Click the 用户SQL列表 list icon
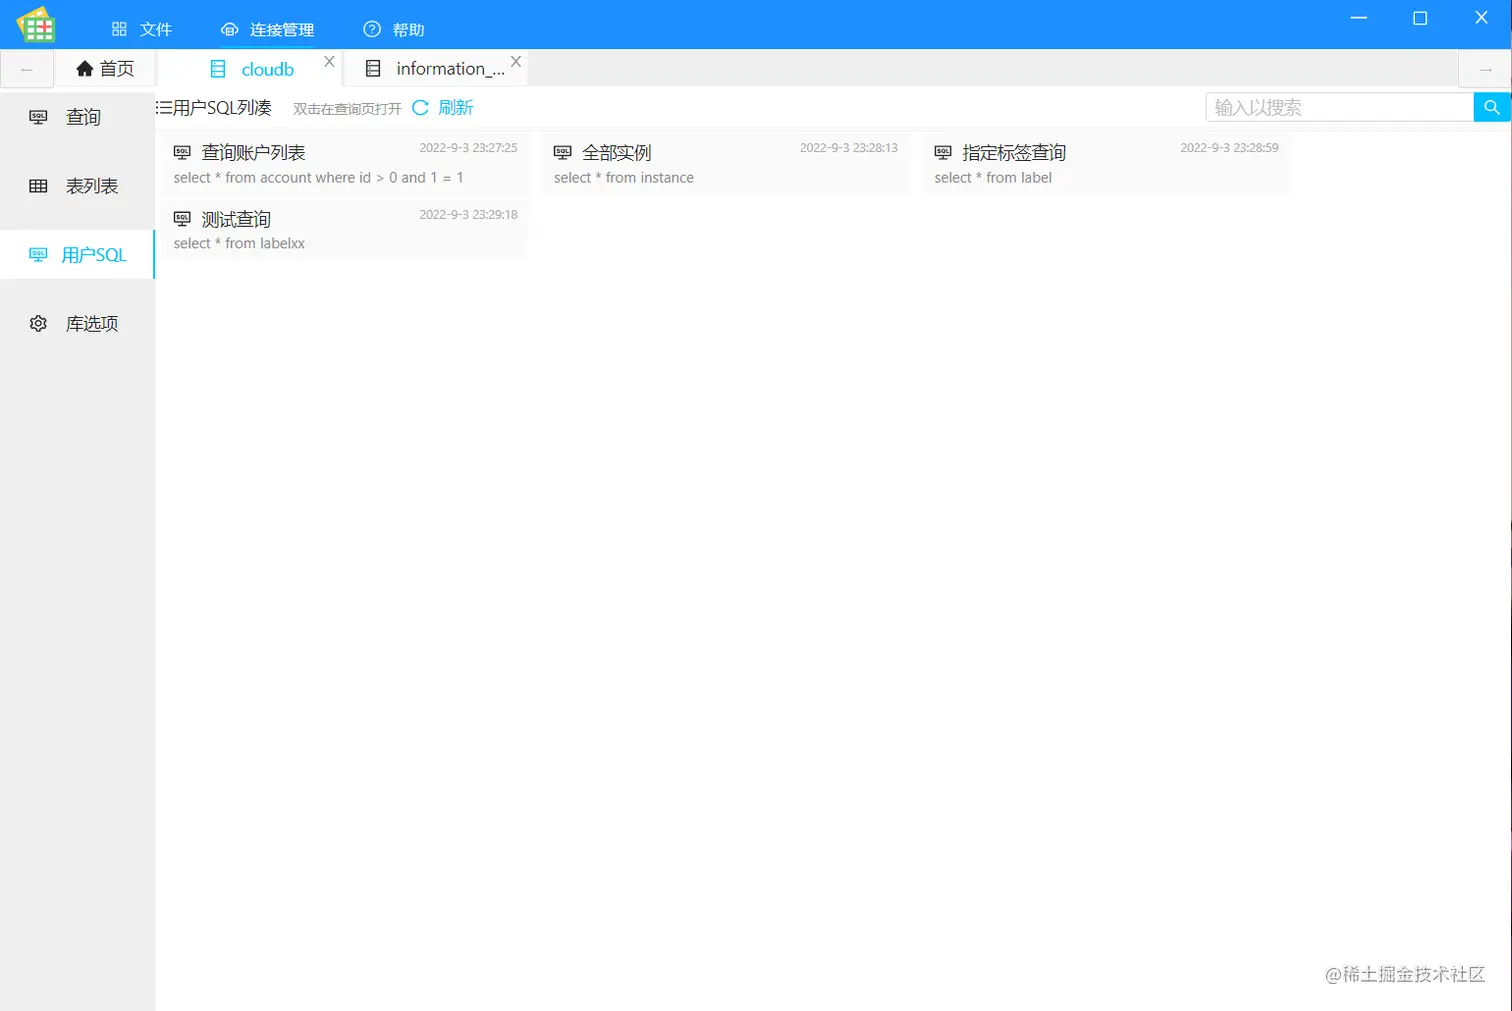The height and width of the screenshot is (1011, 1512). (164, 107)
